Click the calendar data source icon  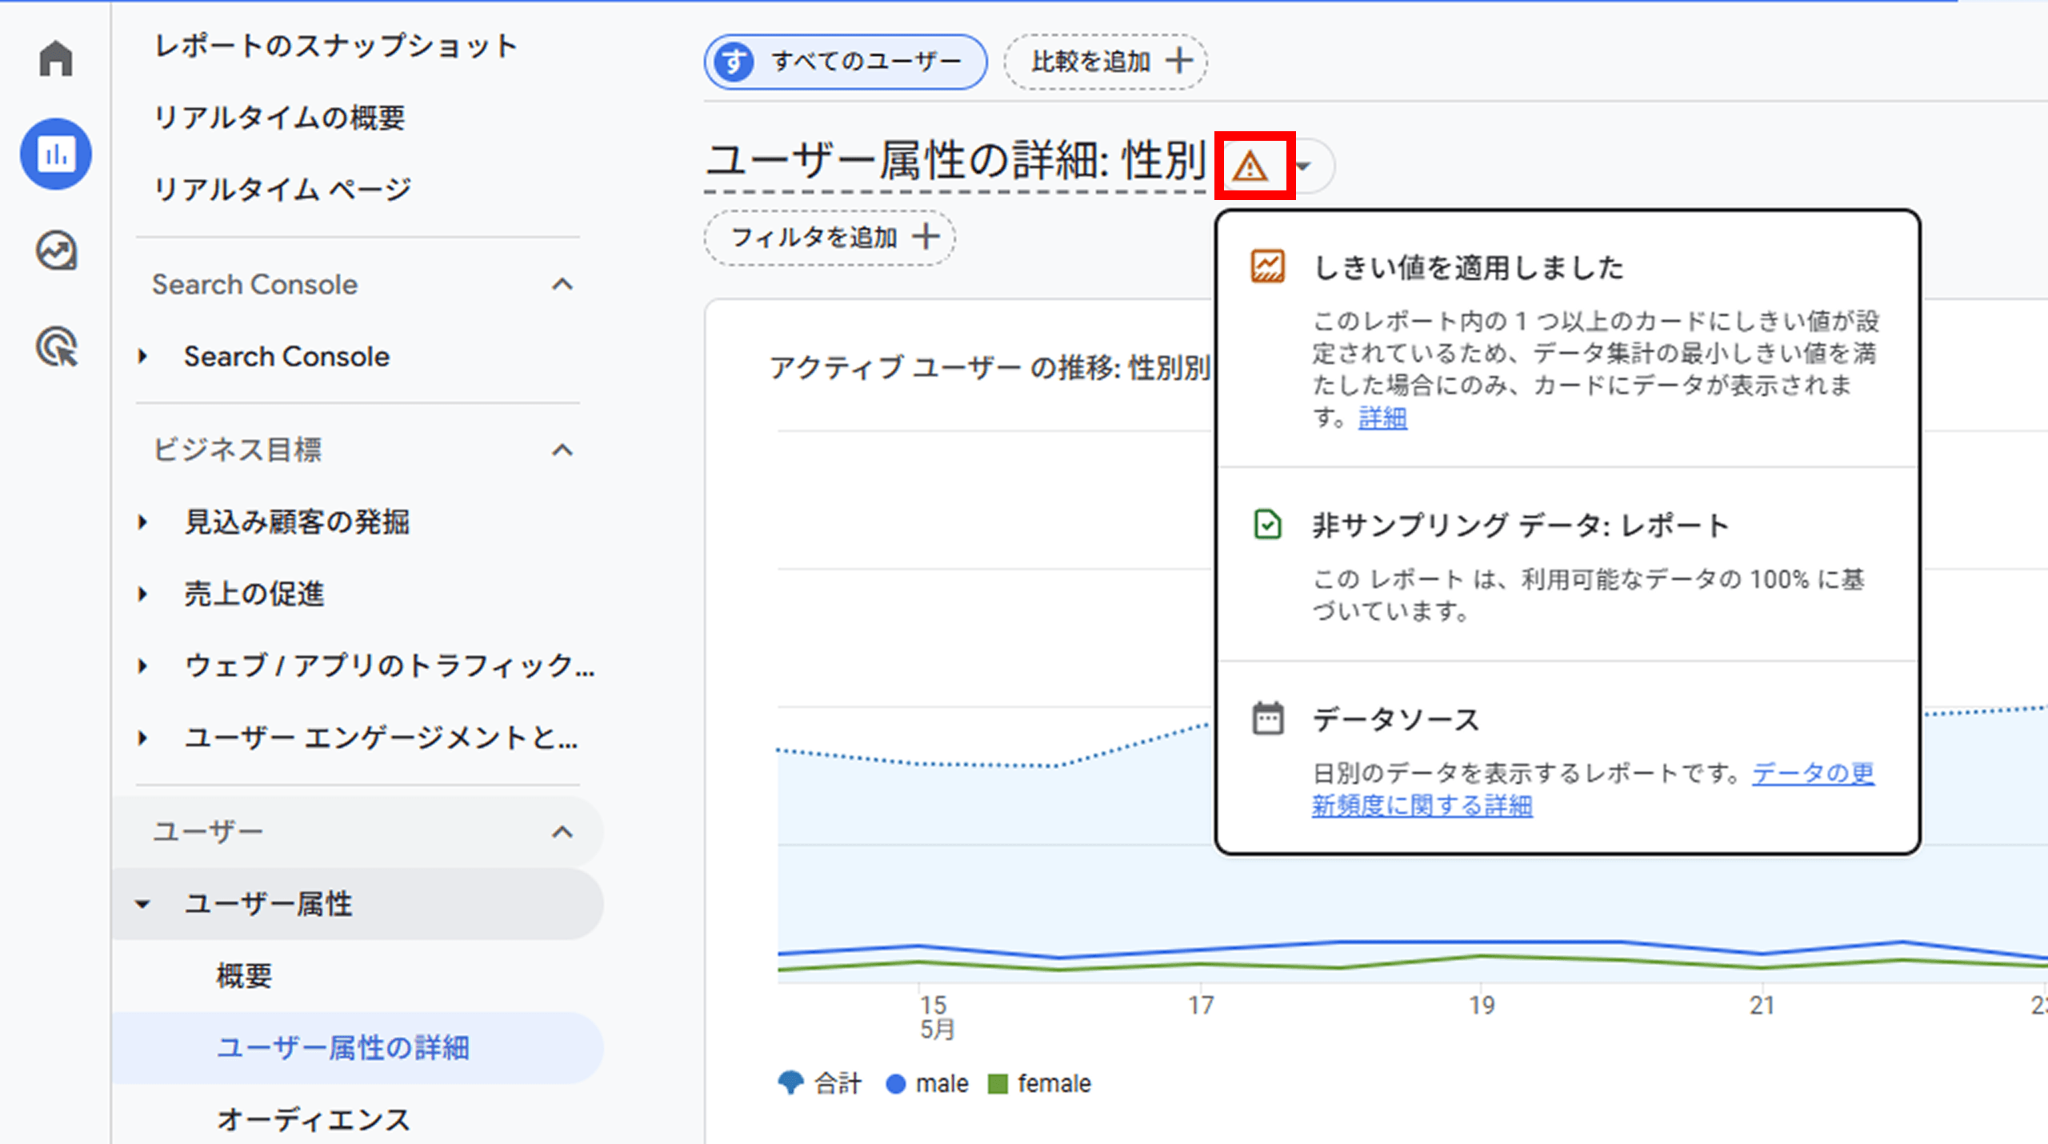click(1268, 718)
